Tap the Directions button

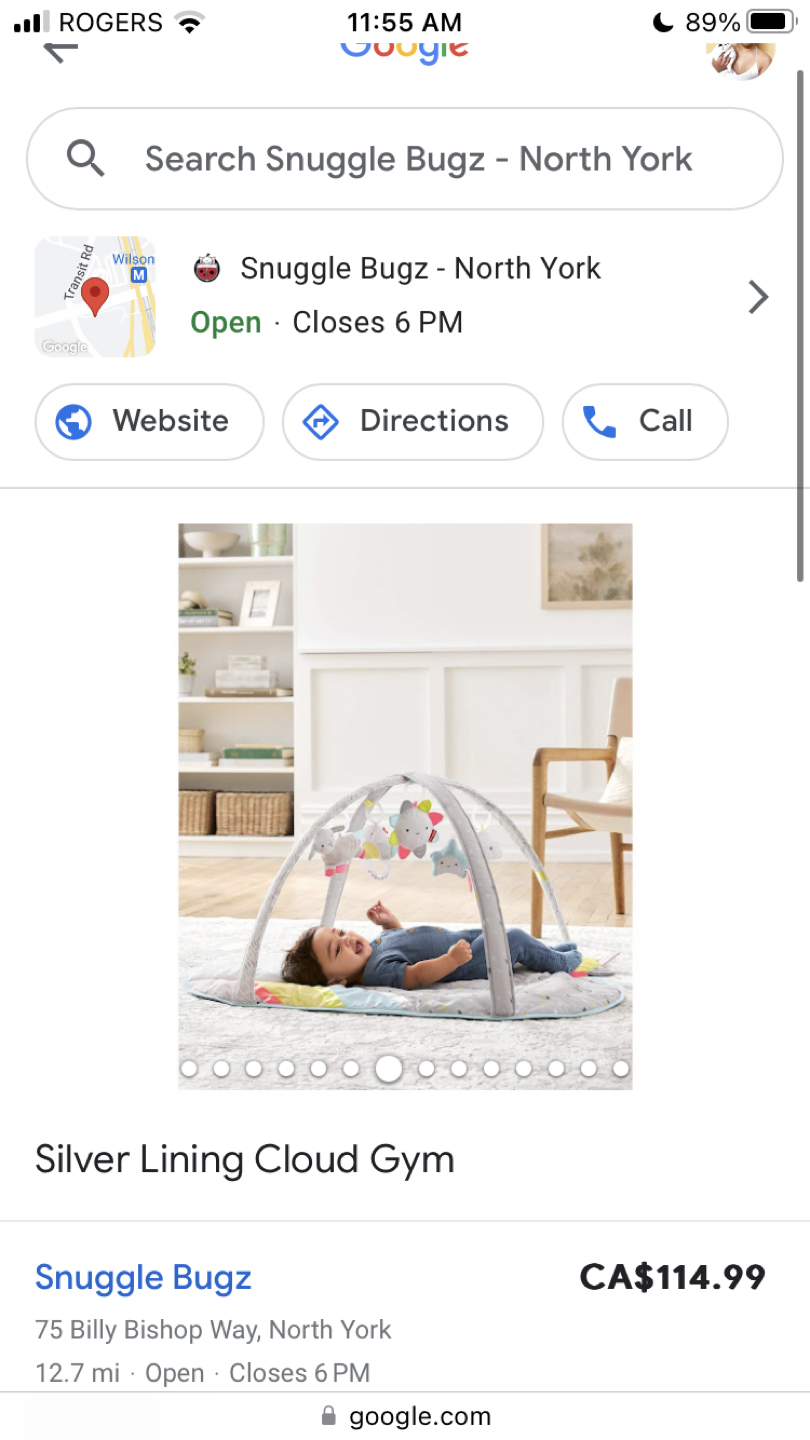tap(413, 421)
